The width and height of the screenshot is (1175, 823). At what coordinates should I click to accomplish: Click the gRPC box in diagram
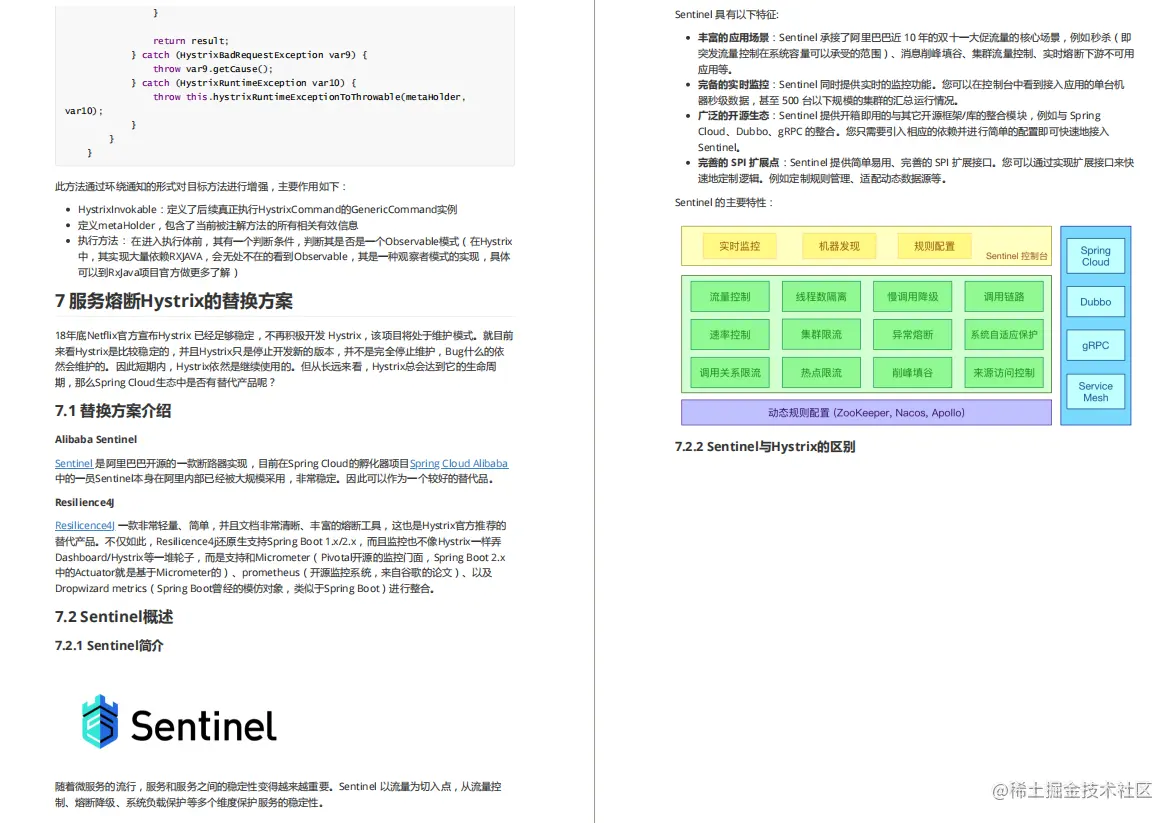(1096, 346)
